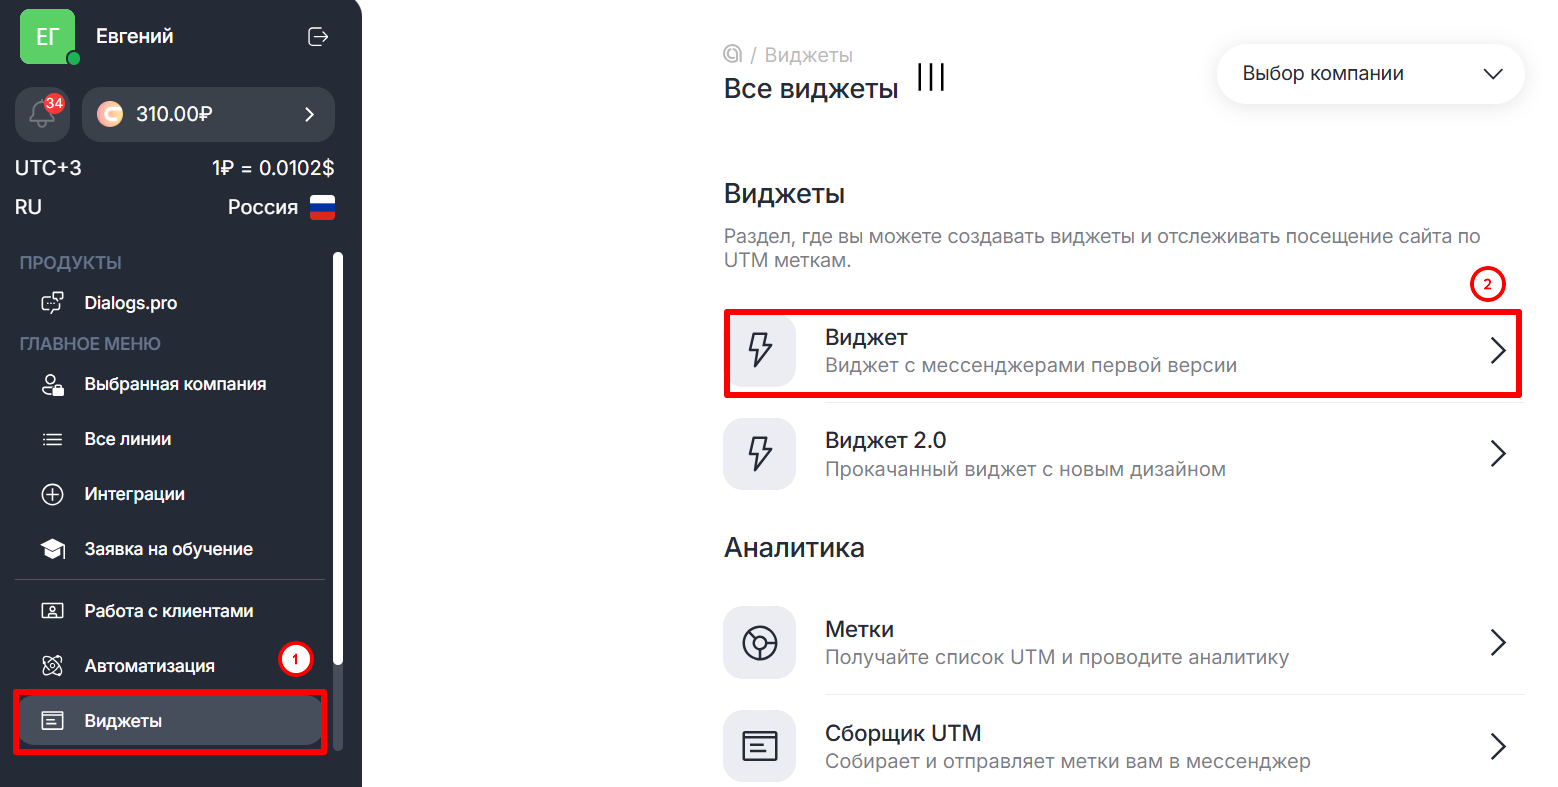Click the lightning icon of Виджет 2.0
The width and height of the screenshot is (1558, 787).
click(760, 453)
